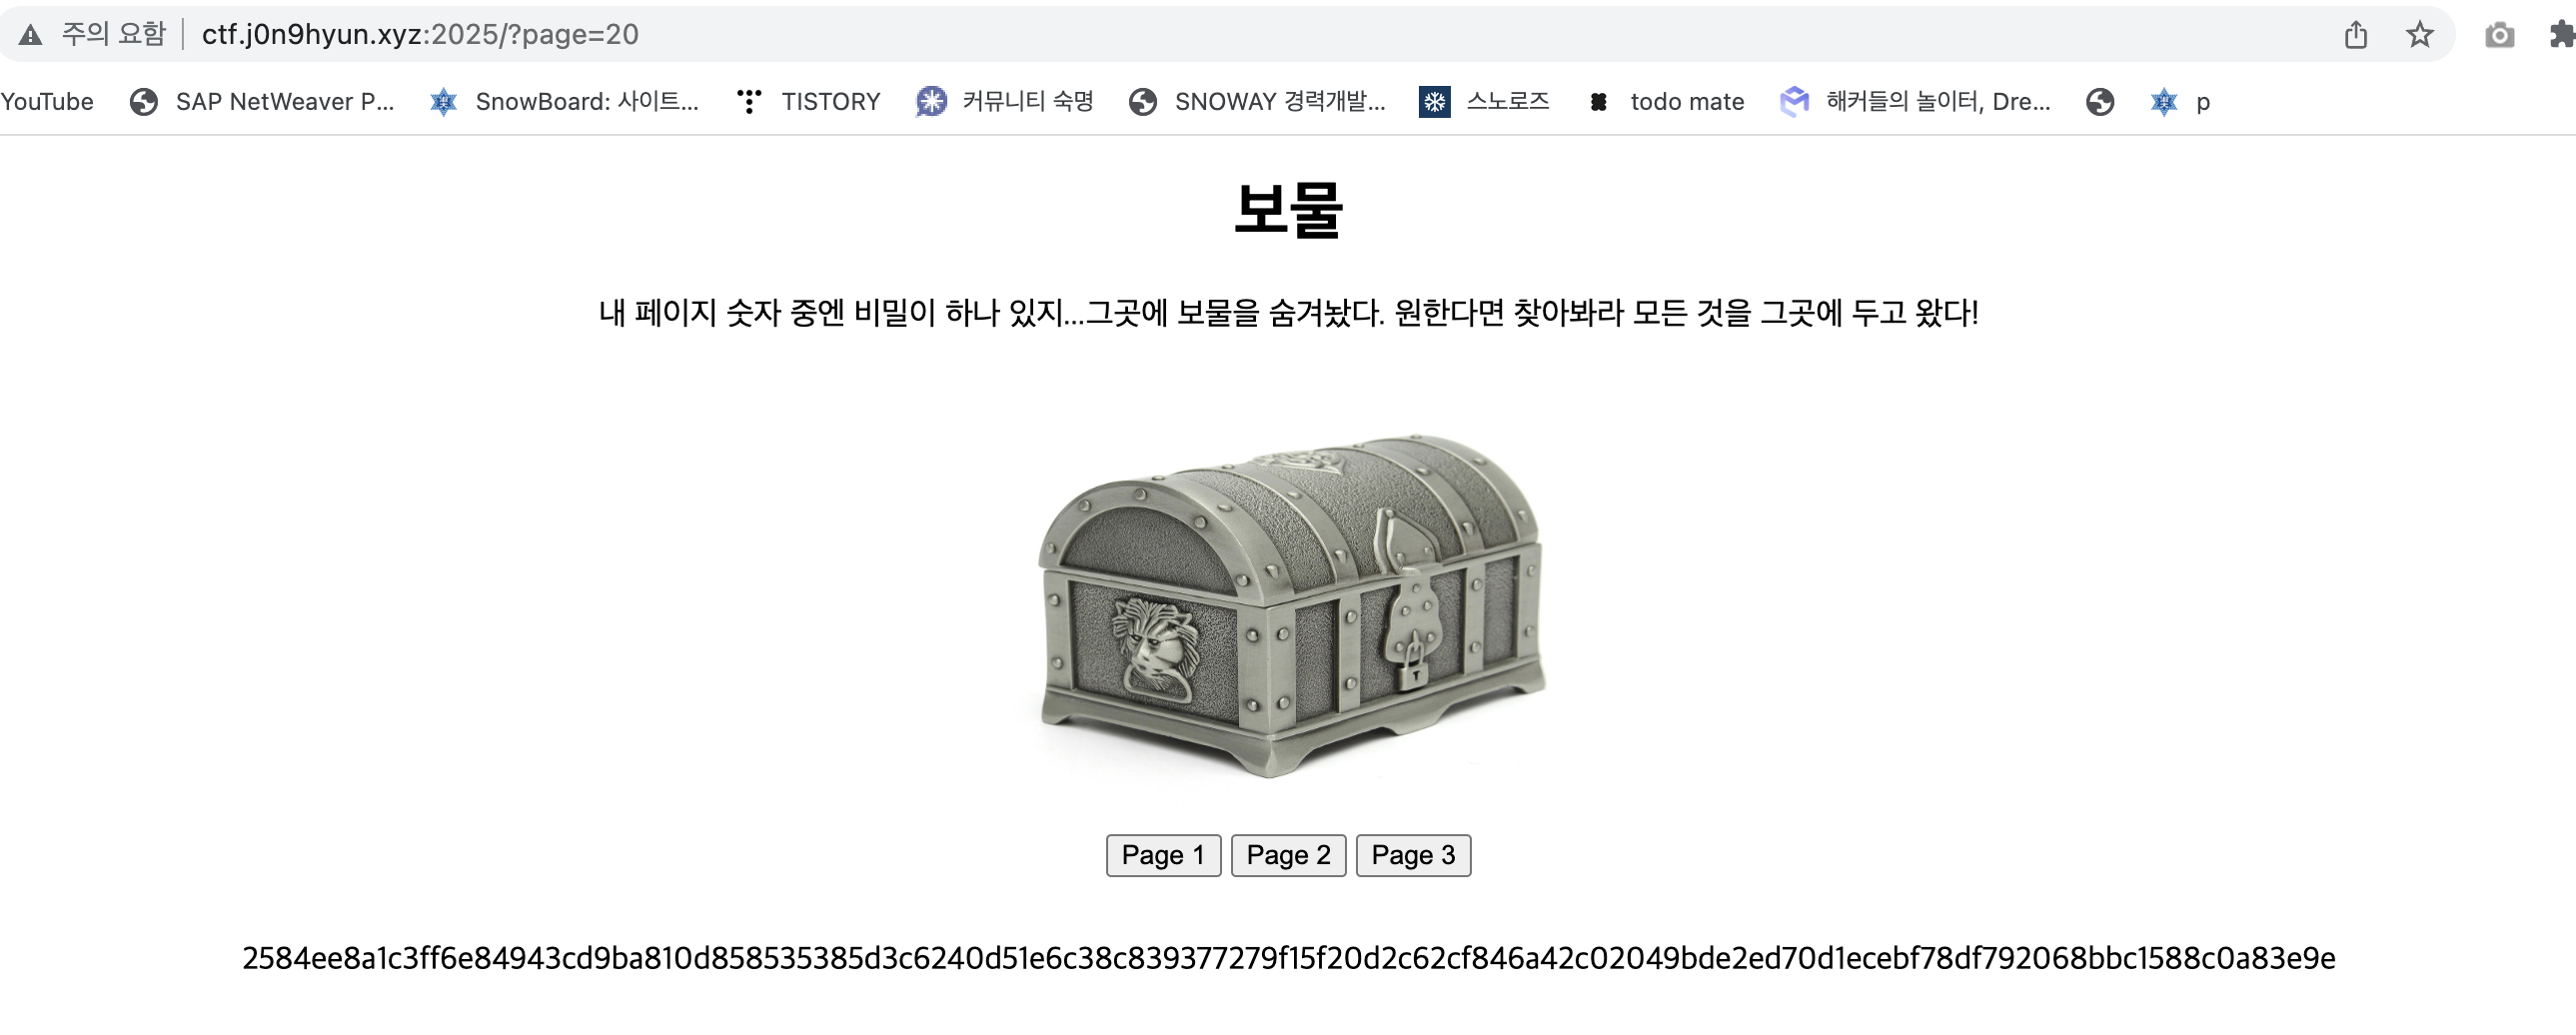Bookmark this page with star icon
The height and width of the screenshot is (1035, 2576).
pyautogui.click(x=2420, y=35)
